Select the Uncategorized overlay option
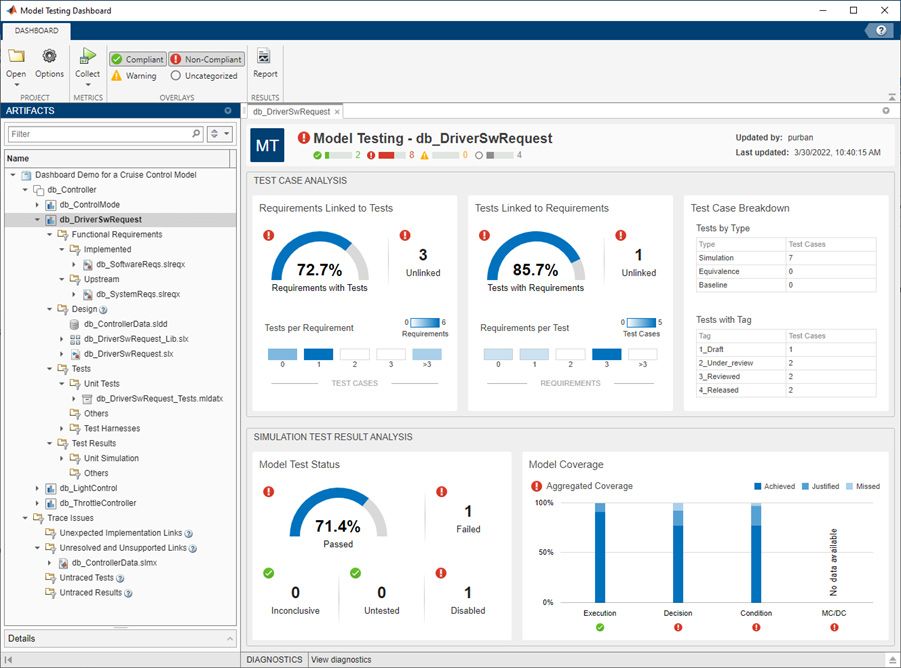 (206, 75)
